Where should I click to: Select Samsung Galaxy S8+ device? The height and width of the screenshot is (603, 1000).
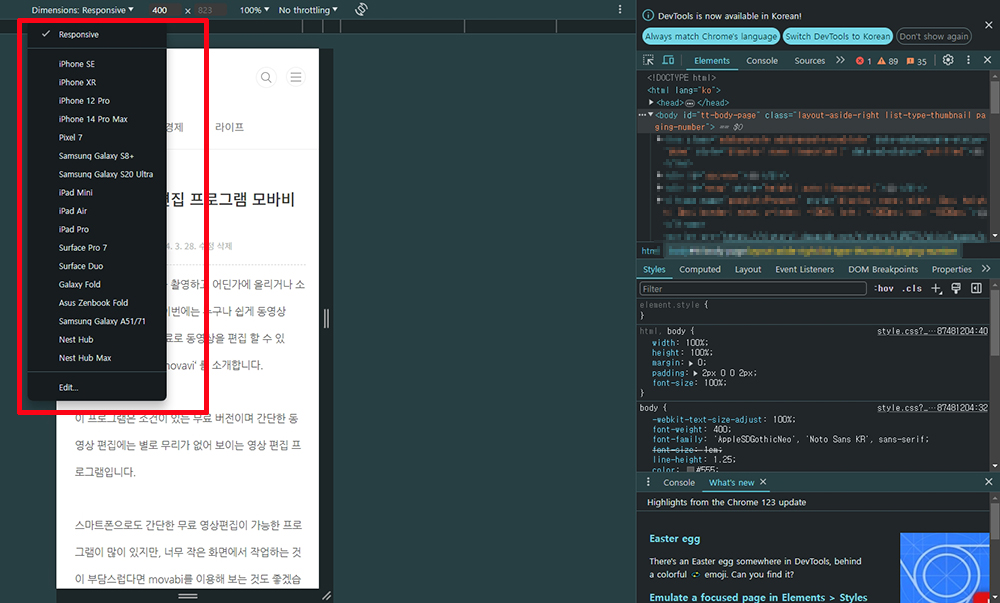[97, 156]
